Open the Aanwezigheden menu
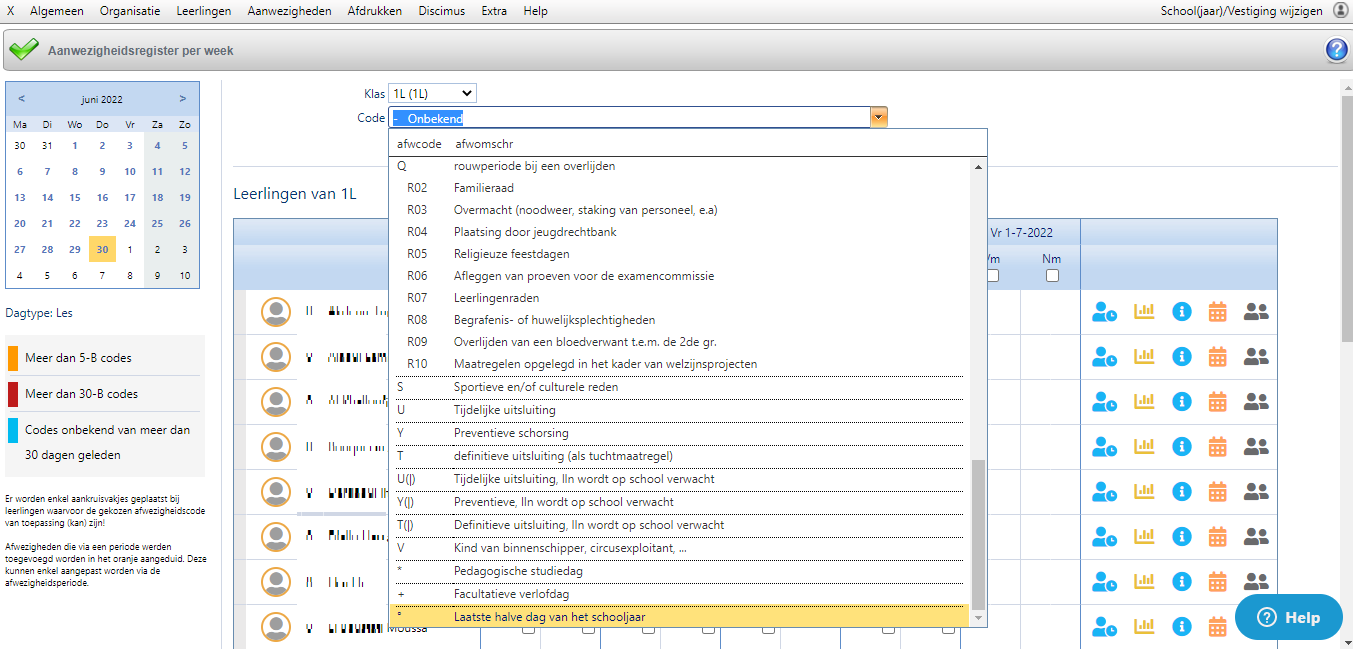The width and height of the screenshot is (1353, 649). (289, 11)
